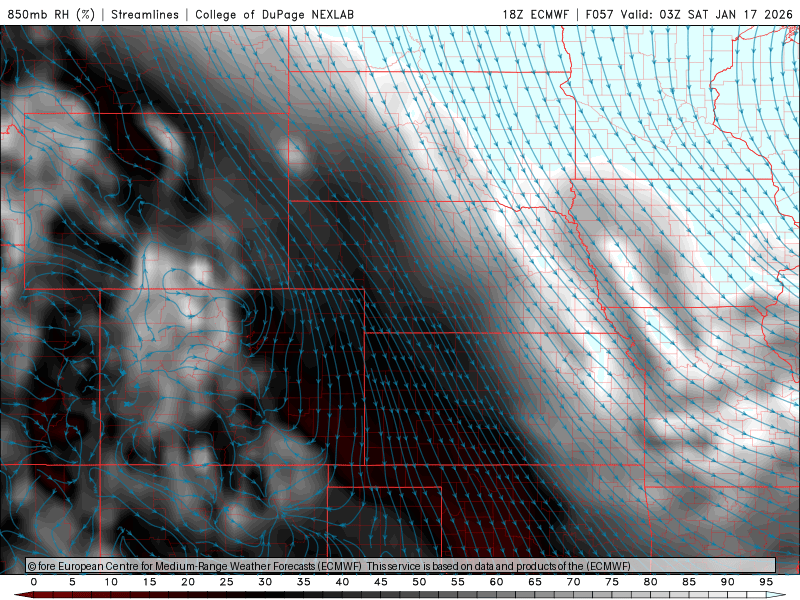Click the colorbar label "50"
Viewport: 800px width, 600px height.
coord(419,582)
